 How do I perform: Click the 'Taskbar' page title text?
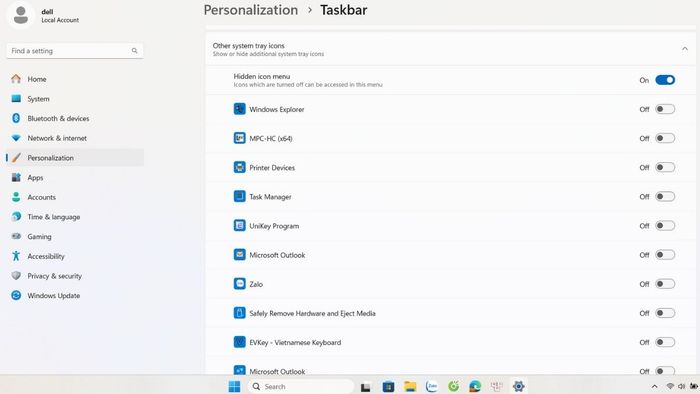pyautogui.click(x=343, y=10)
